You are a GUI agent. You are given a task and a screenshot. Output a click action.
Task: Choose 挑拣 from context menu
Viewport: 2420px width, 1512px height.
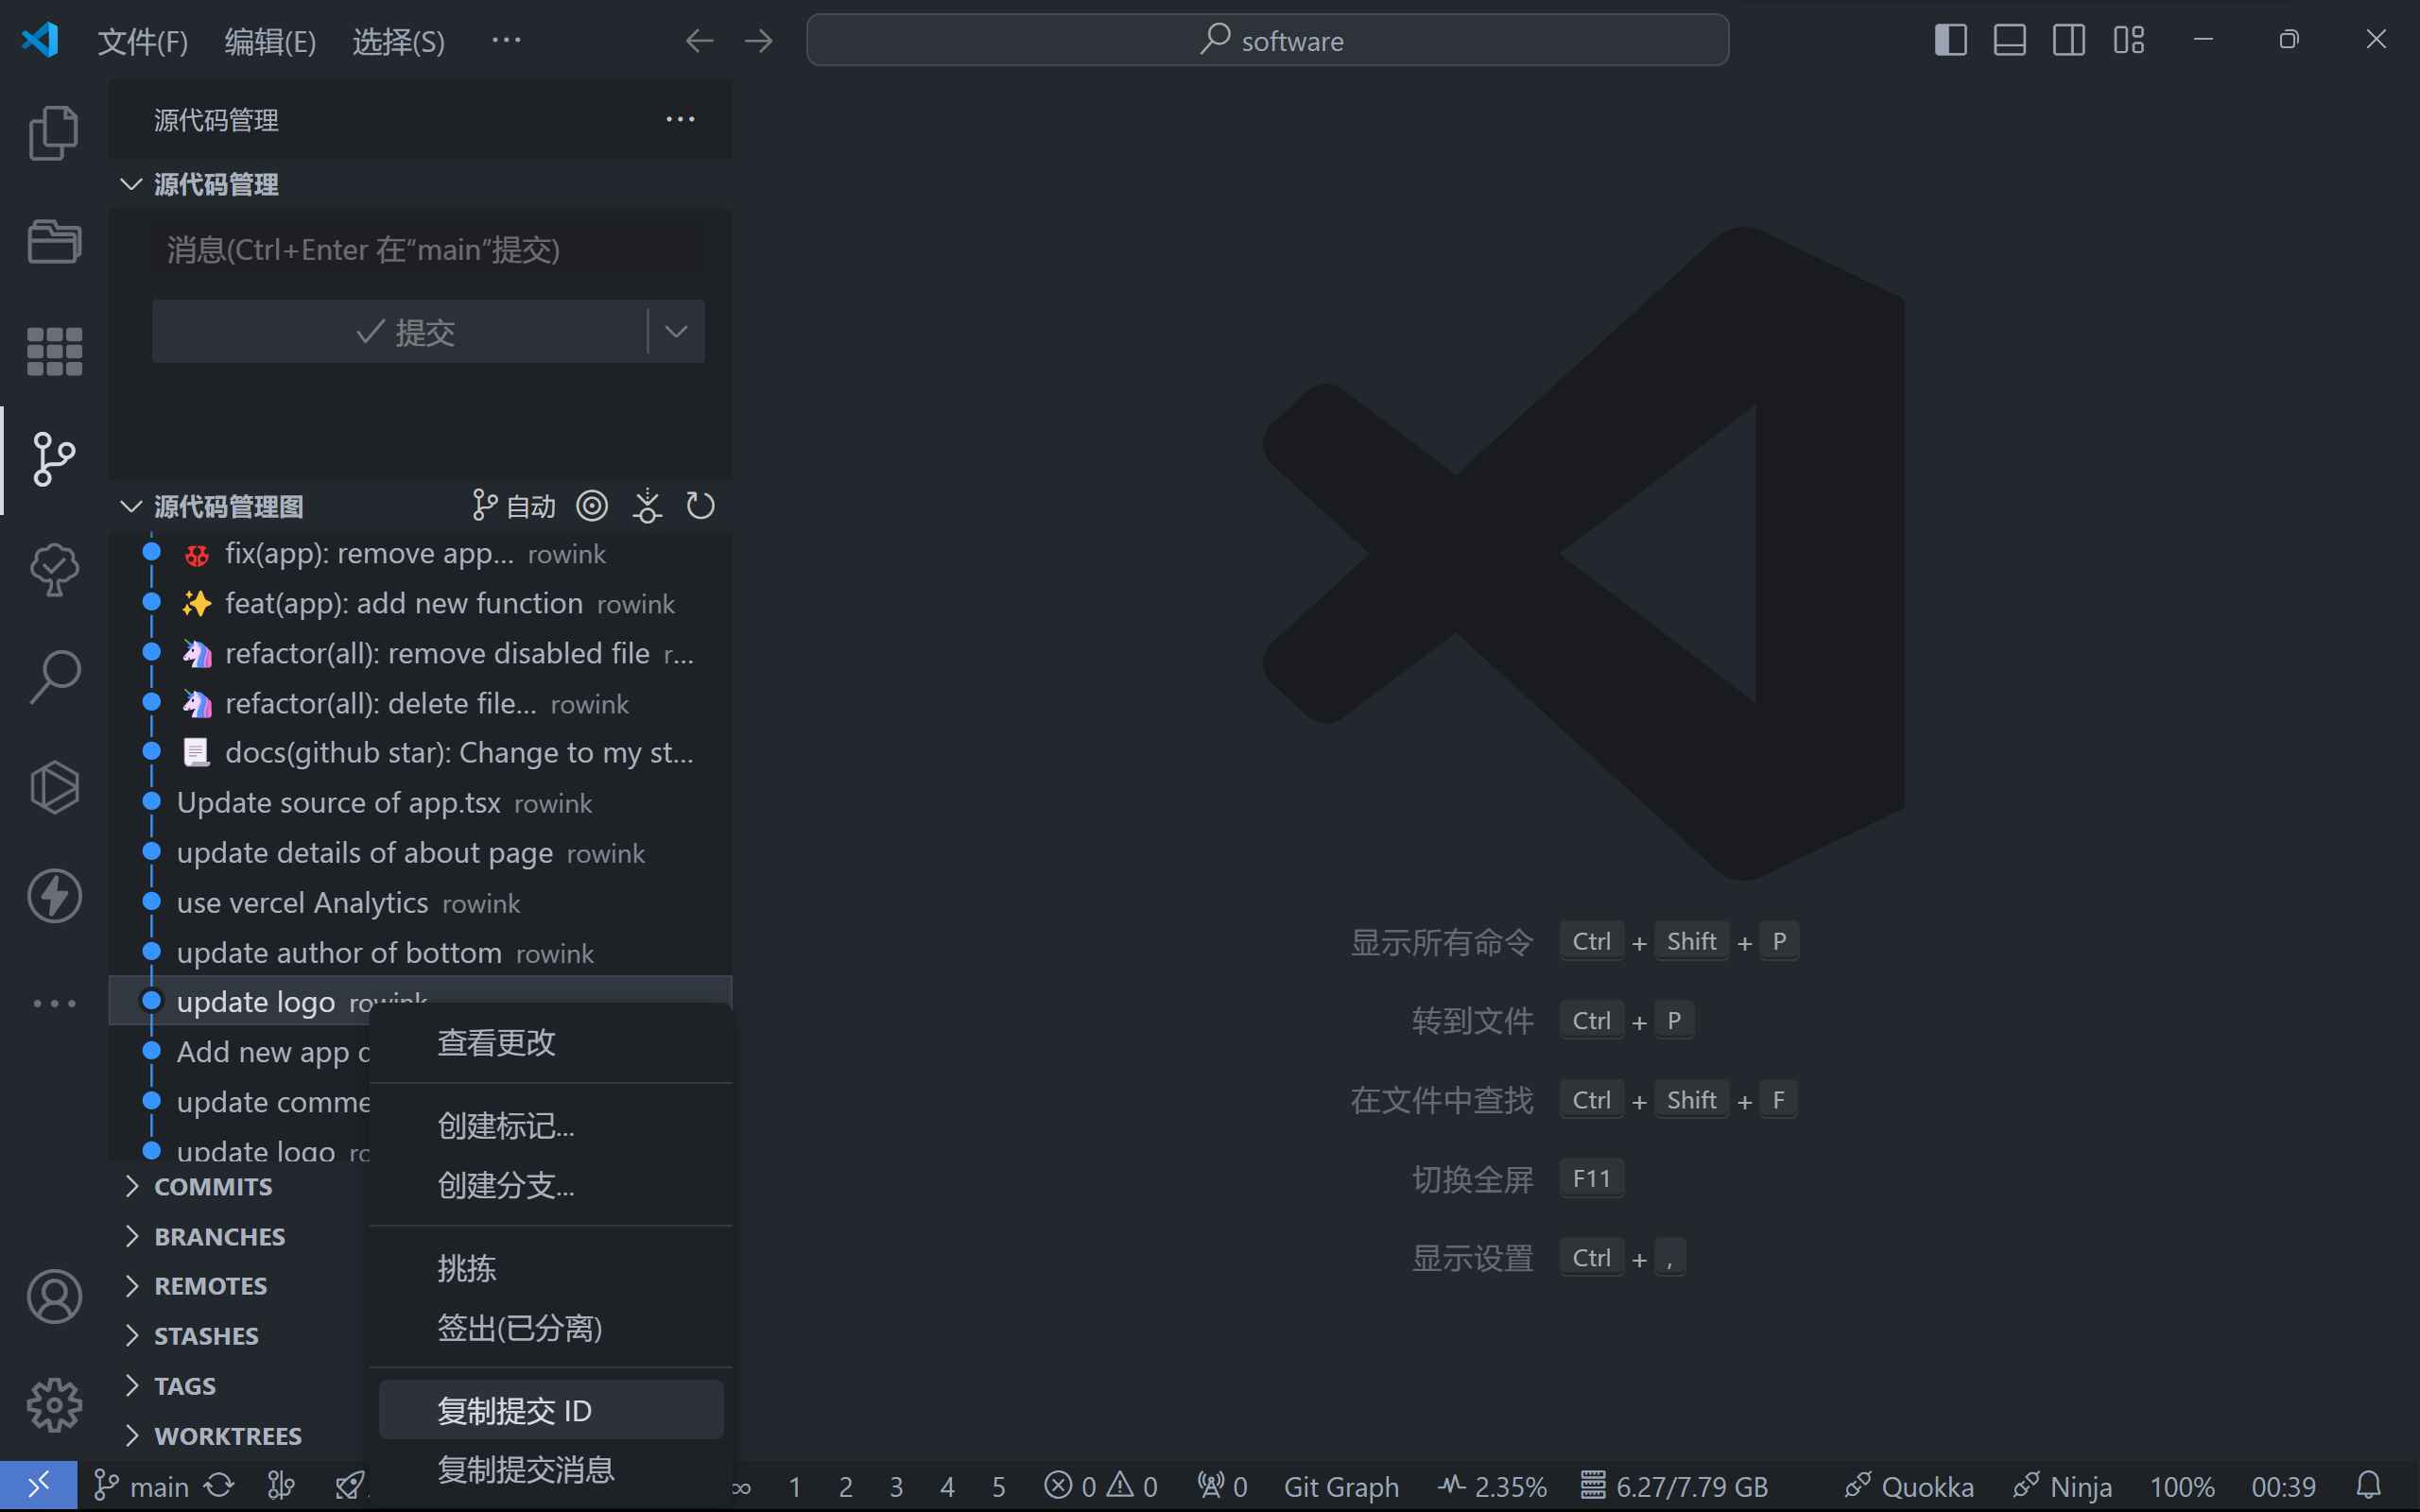coord(551,1269)
